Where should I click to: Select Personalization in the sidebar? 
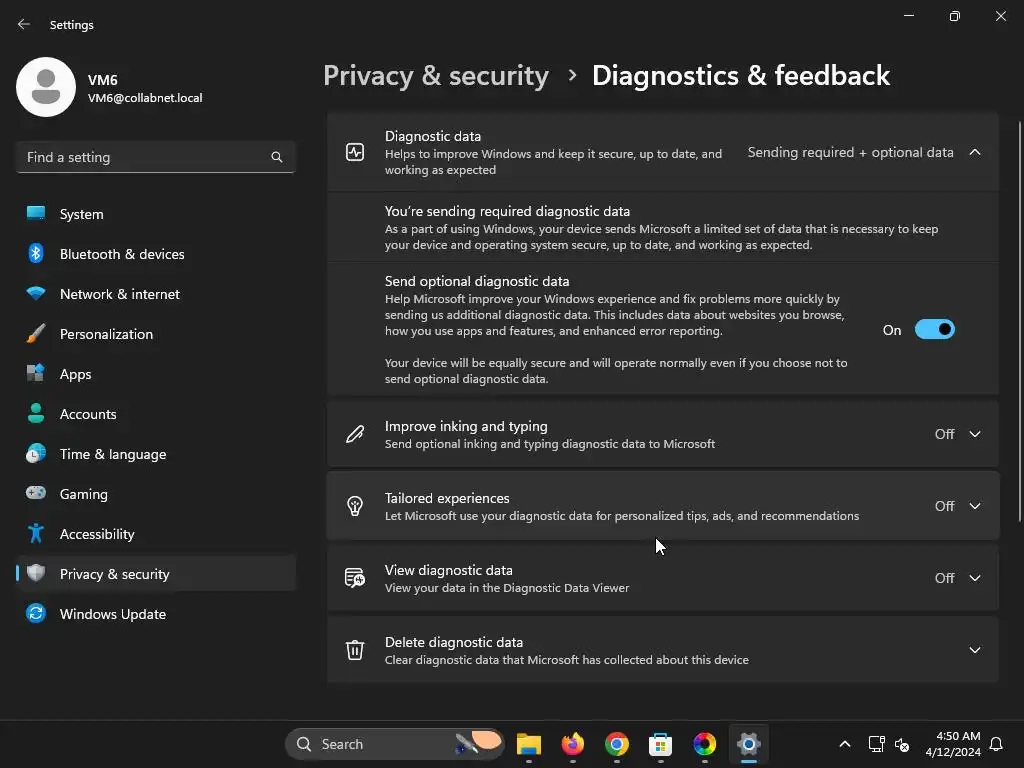tap(156, 333)
